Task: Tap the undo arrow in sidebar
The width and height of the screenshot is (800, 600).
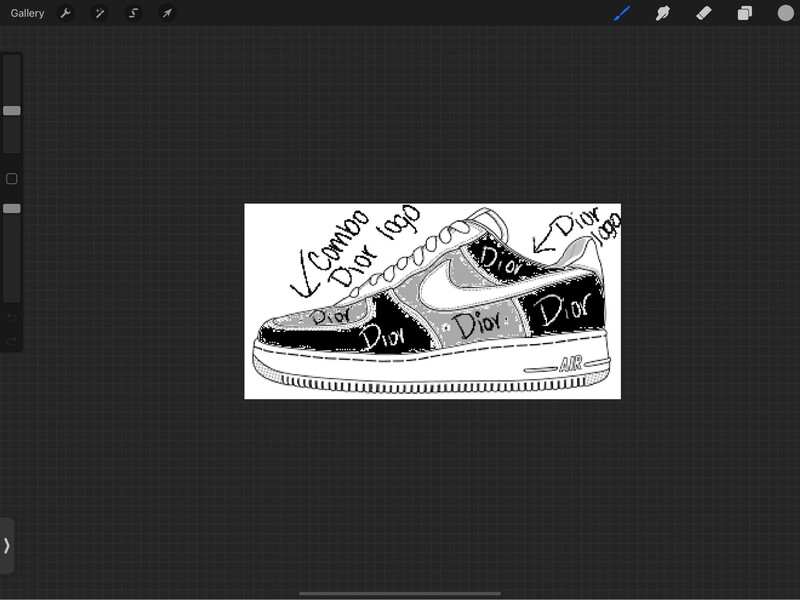Action: click(x=12, y=318)
